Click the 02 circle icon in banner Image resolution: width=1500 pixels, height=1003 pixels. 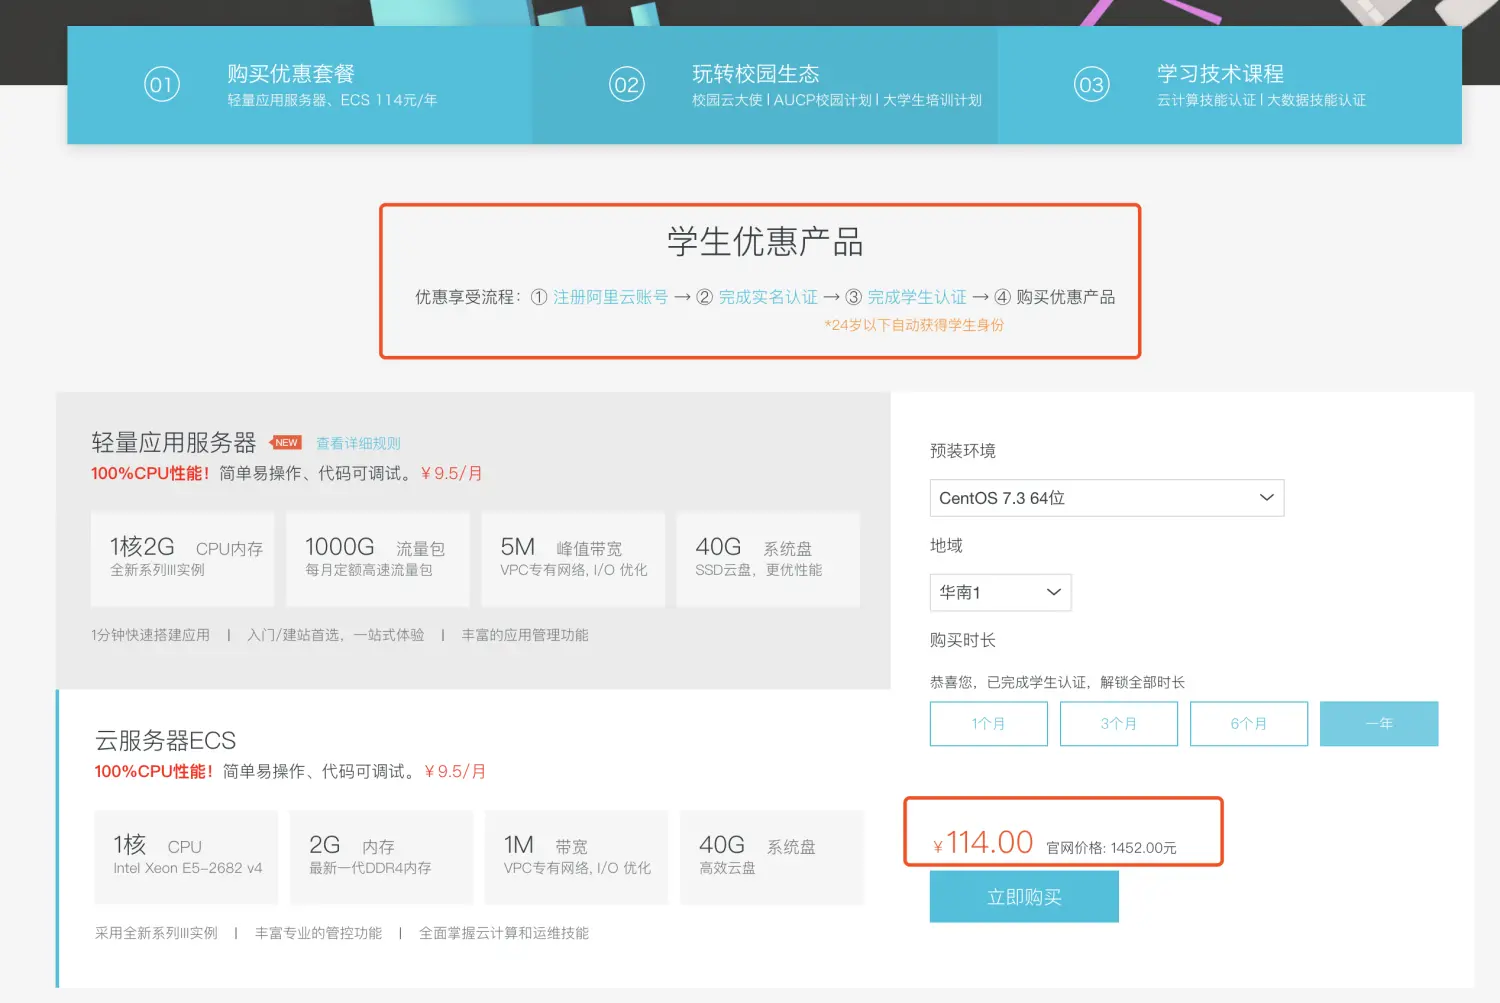tap(627, 85)
